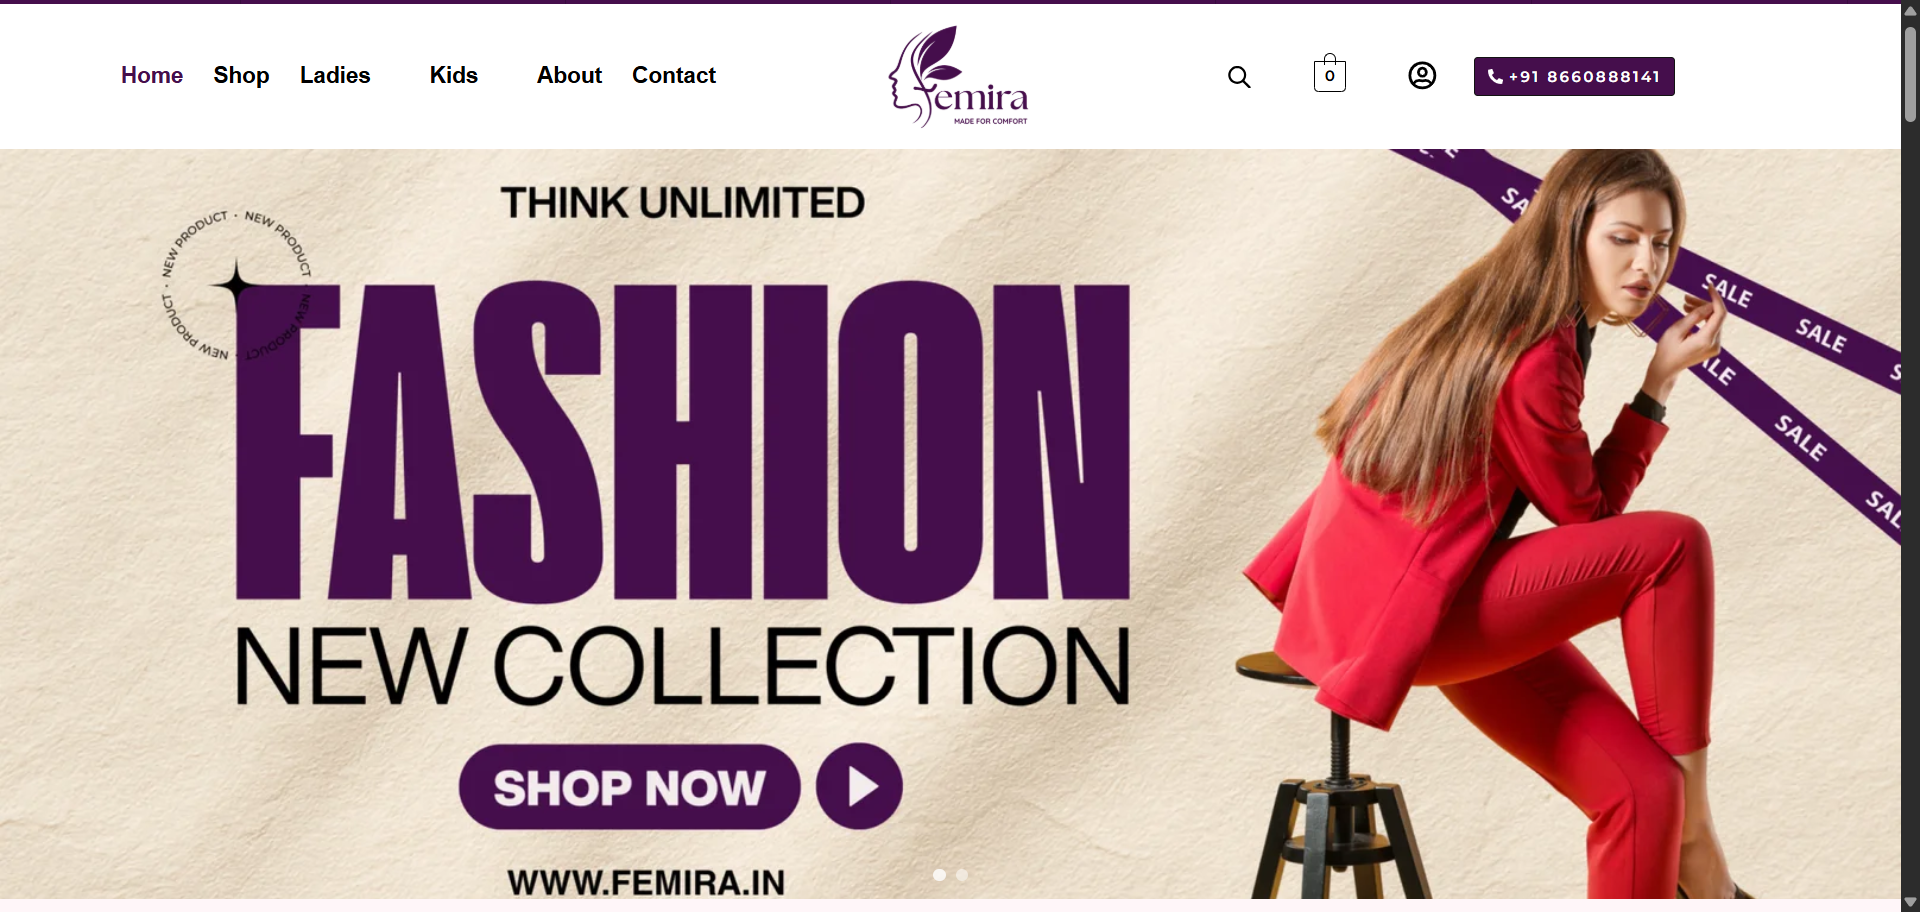Call the +91 8660888141 button
This screenshot has height=912, width=1920.
1574,76
